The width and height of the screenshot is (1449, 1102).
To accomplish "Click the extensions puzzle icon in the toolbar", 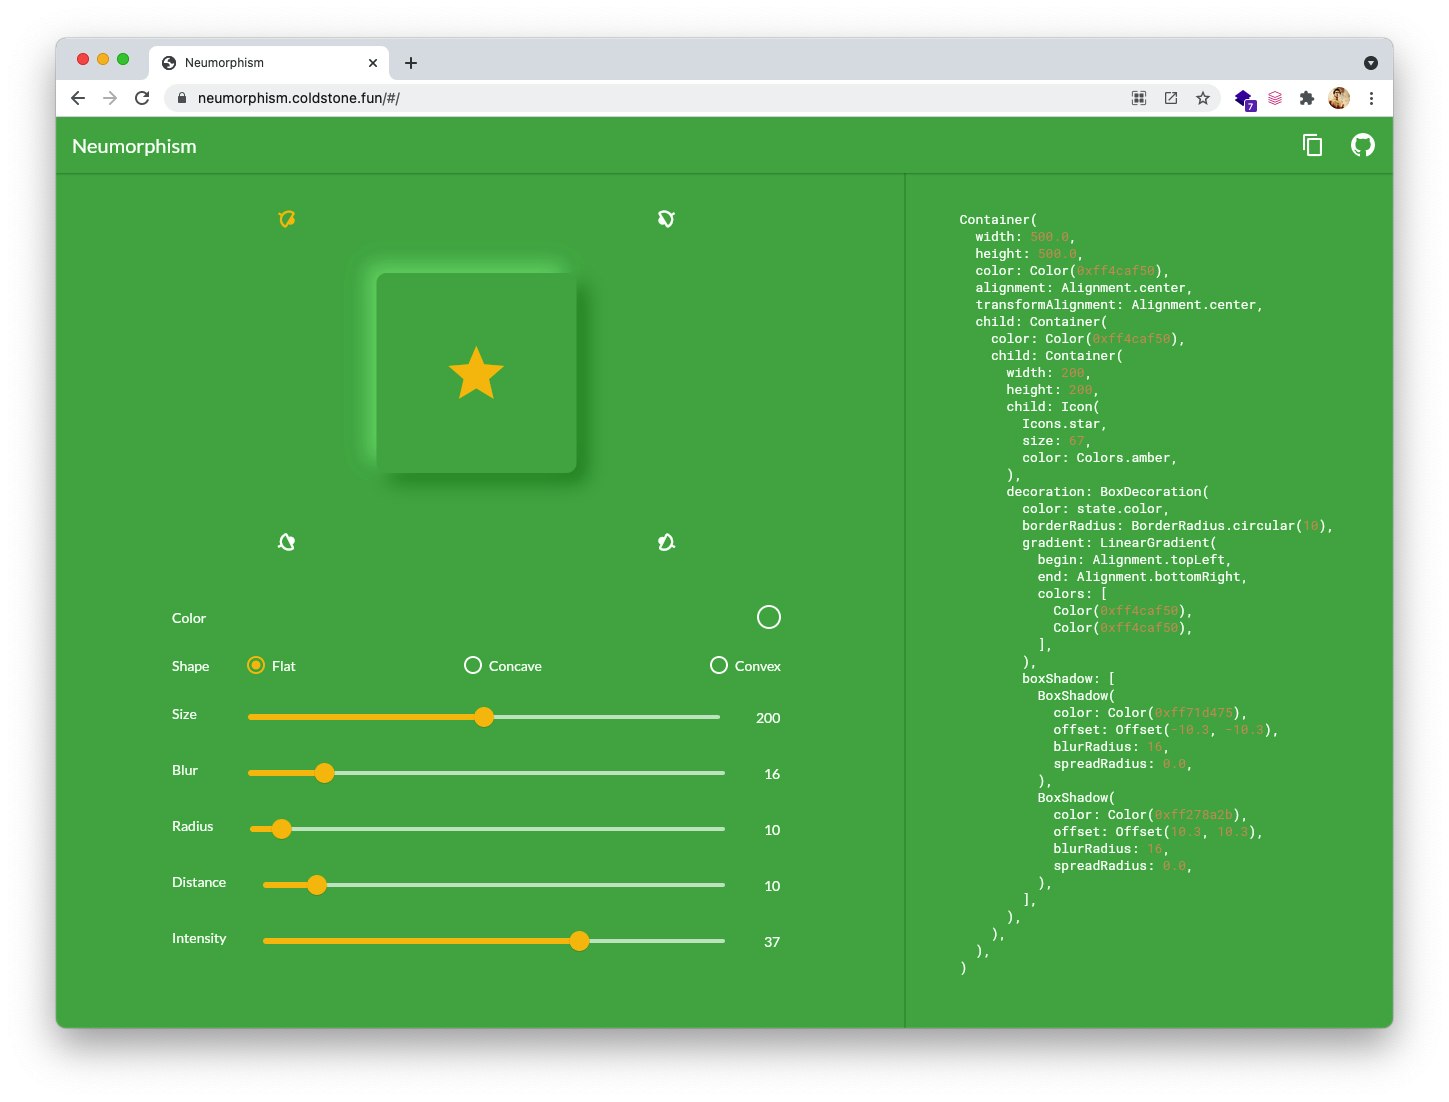I will click(x=1307, y=98).
